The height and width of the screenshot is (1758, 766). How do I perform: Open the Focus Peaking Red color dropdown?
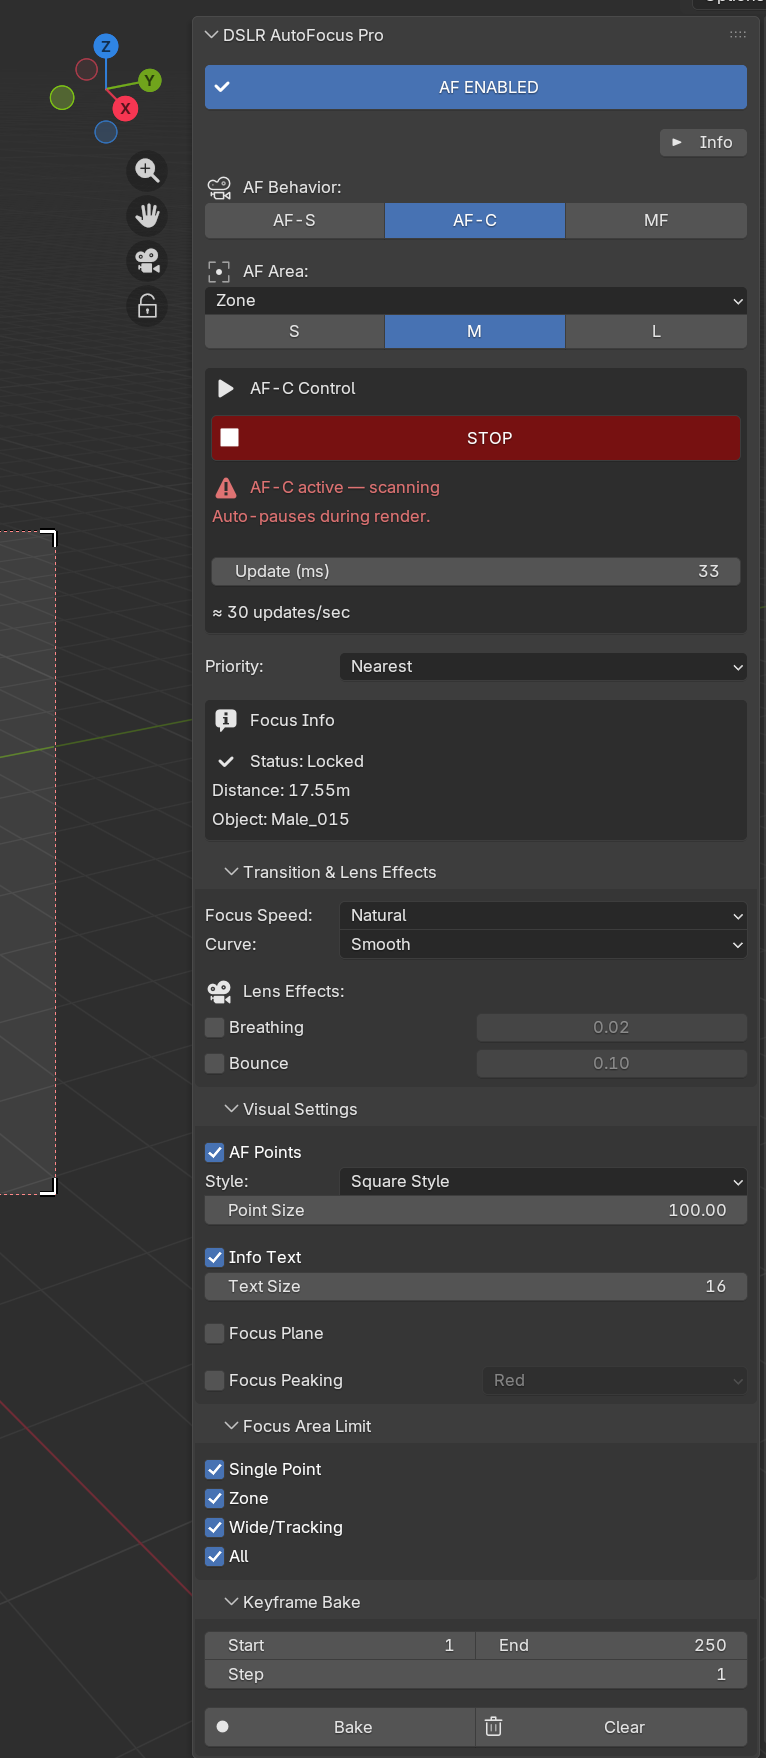(615, 1380)
